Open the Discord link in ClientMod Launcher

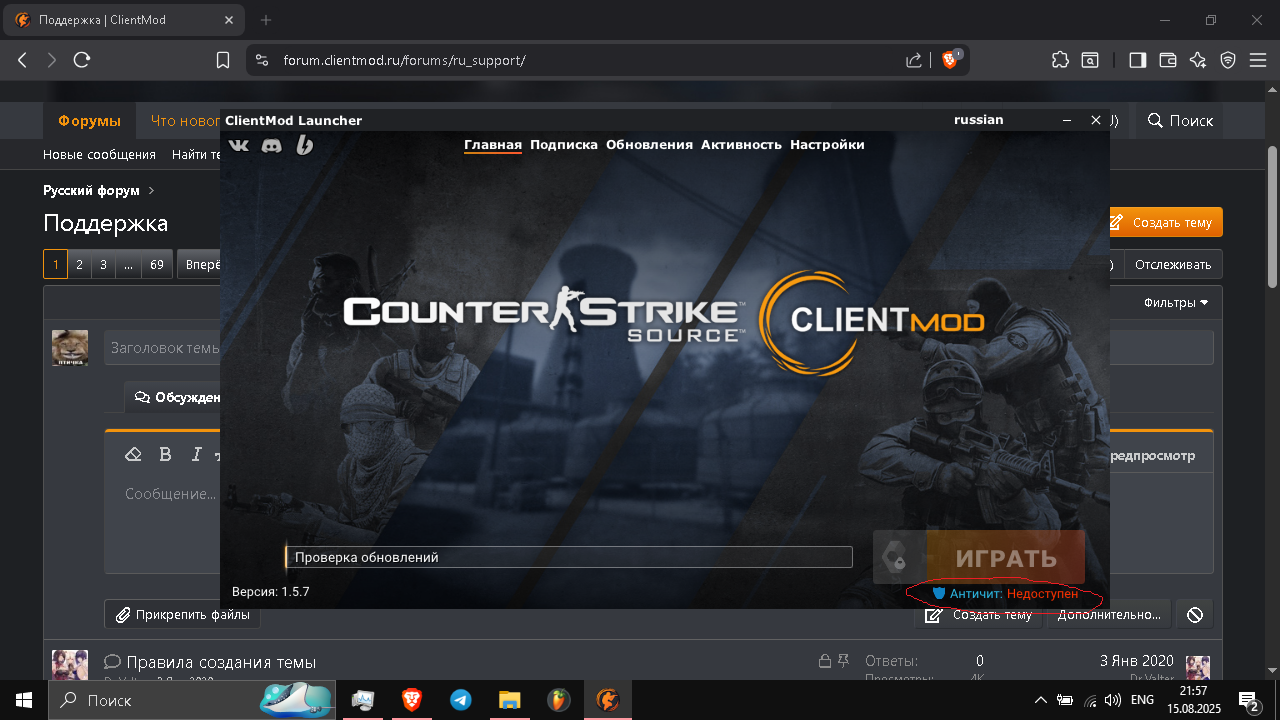point(271,145)
